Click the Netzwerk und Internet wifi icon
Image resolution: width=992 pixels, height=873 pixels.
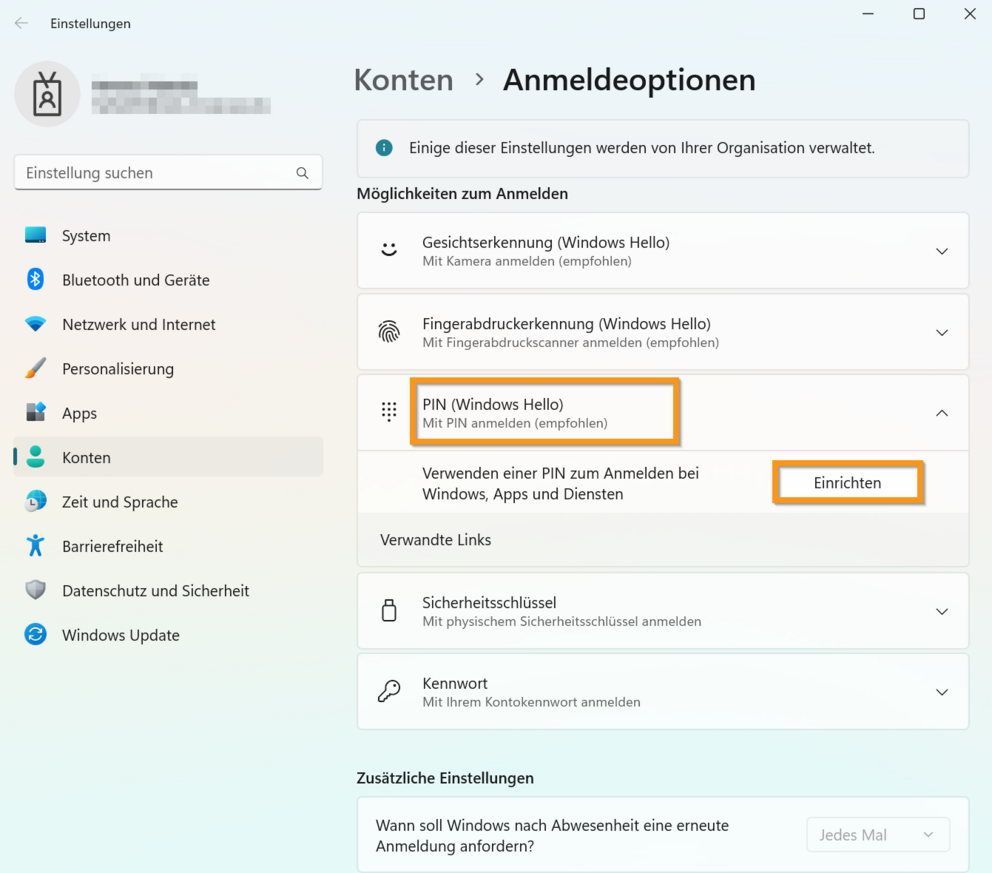click(36, 324)
